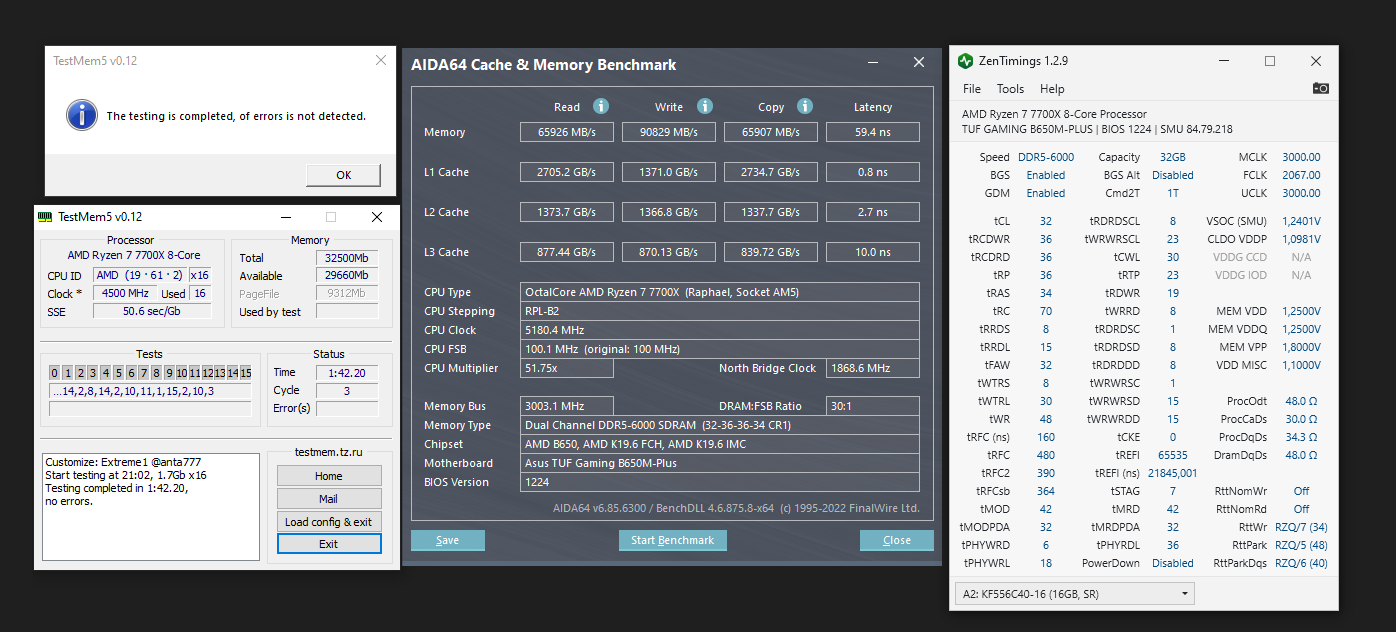This screenshot has width=1396, height=632.
Task: Open the Tools menu in ZenTimings
Action: (x=1010, y=89)
